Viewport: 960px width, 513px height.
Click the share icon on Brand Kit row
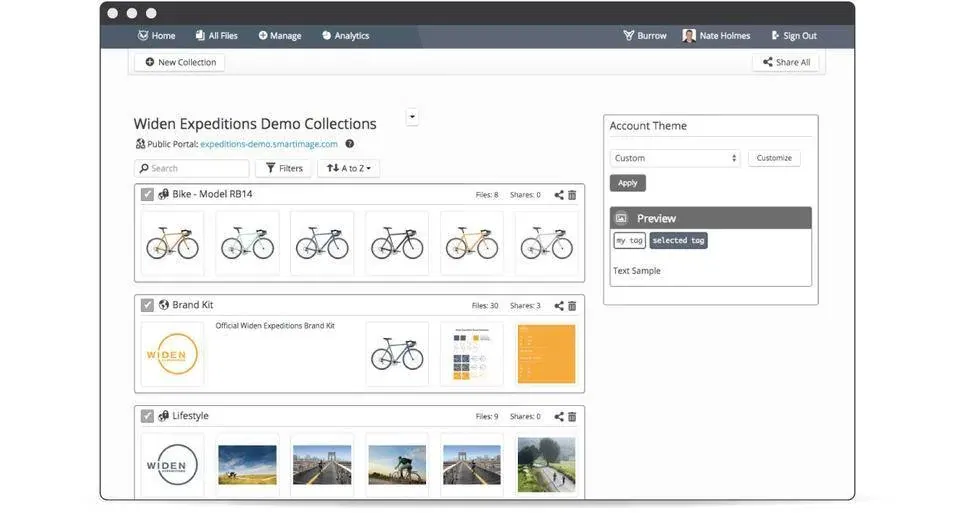(x=559, y=306)
